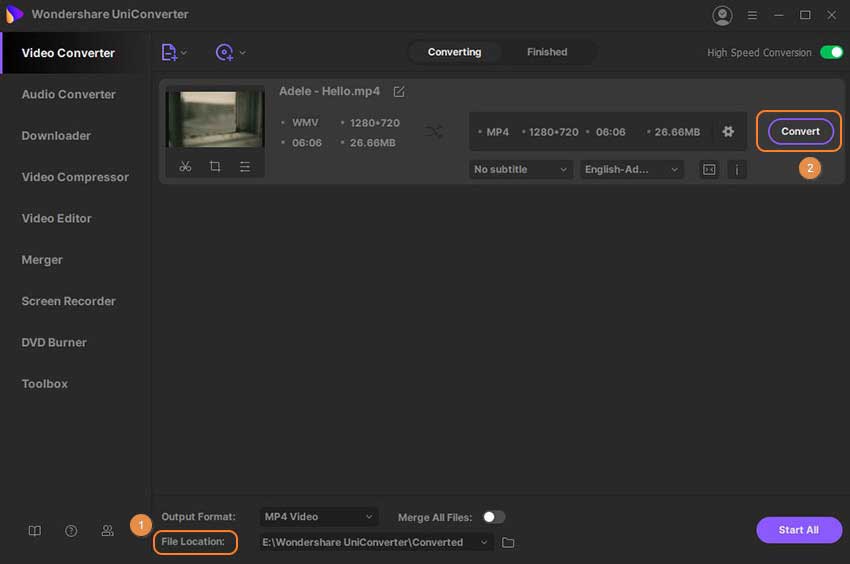Click the Adele - Hello.mp4 file name
The image size is (850, 564).
click(329, 91)
